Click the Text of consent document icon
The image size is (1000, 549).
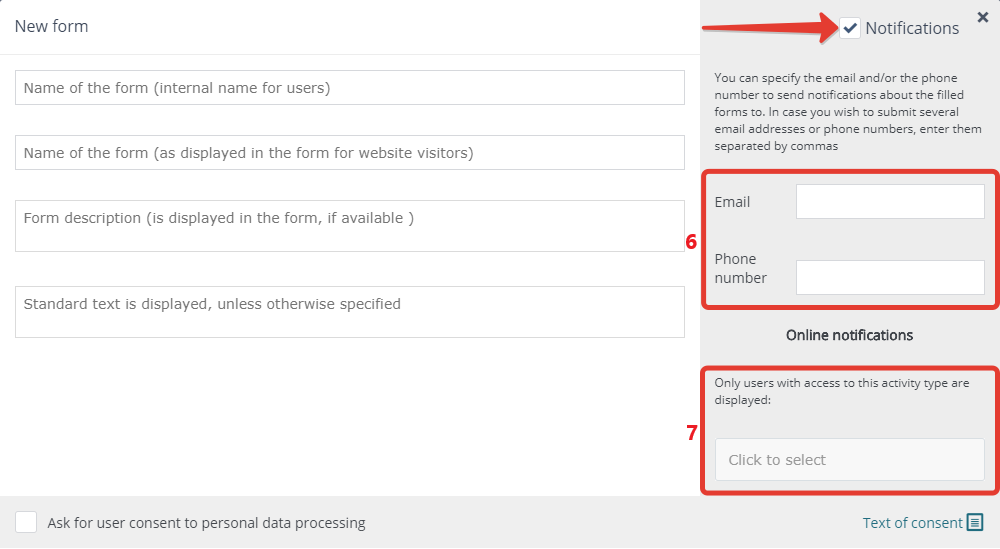click(975, 522)
